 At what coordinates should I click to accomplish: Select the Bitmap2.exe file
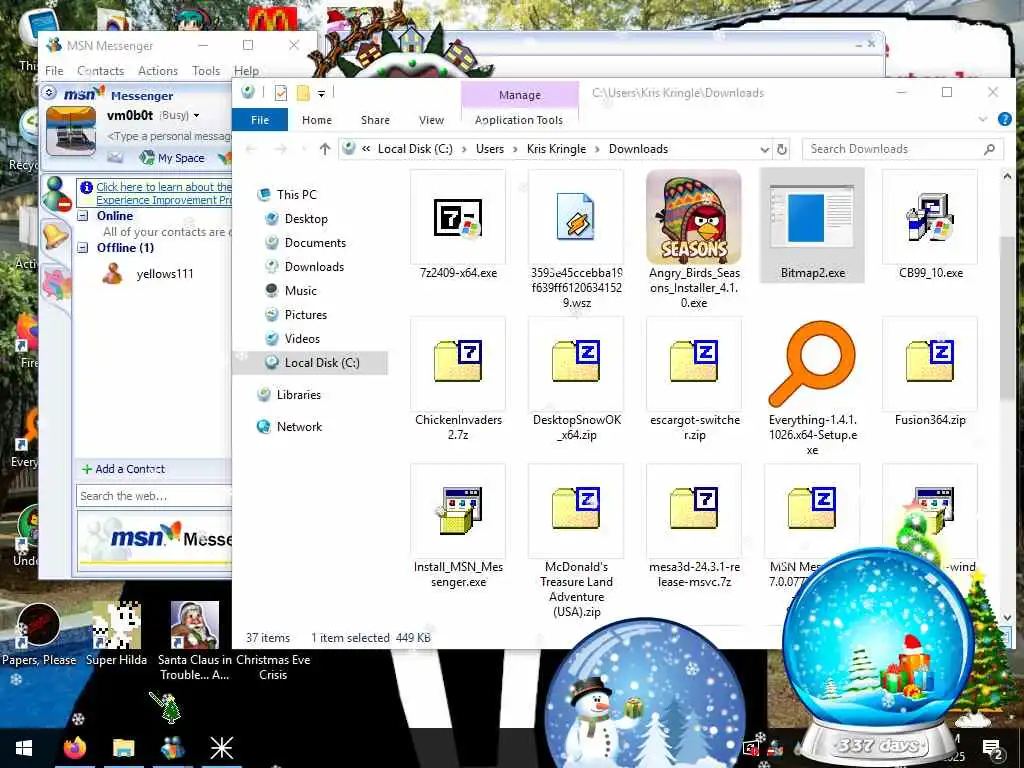[x=812, y=225]
